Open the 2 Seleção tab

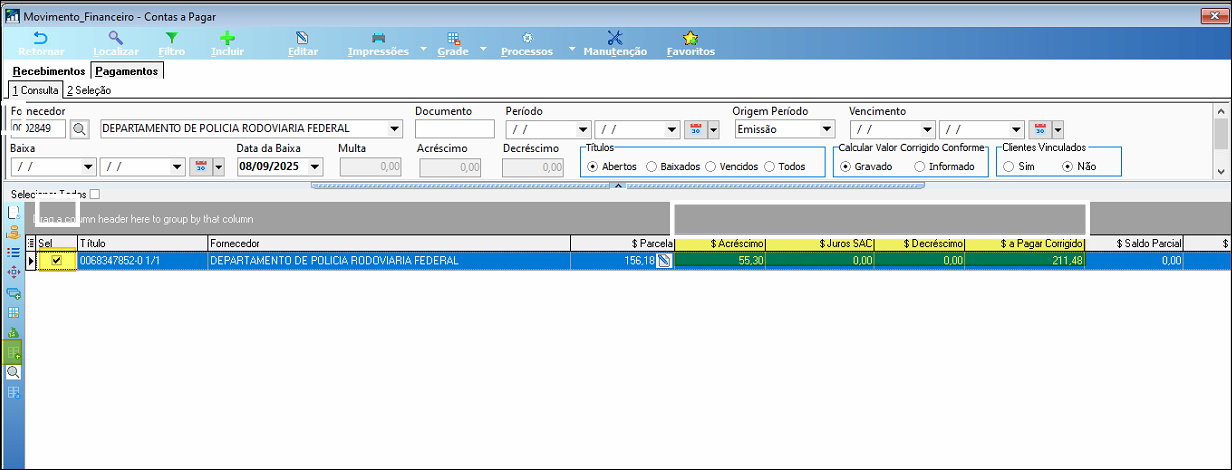(x=89, y=90)
